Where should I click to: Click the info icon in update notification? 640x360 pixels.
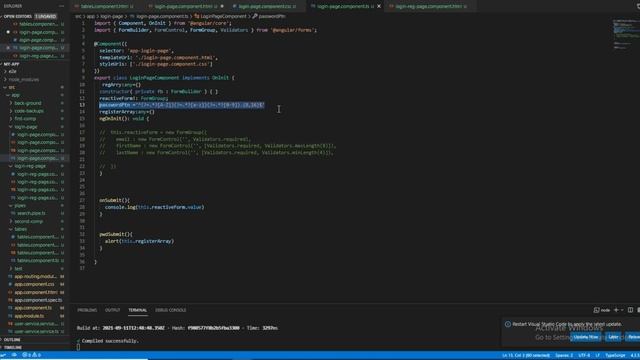point(508,324)
